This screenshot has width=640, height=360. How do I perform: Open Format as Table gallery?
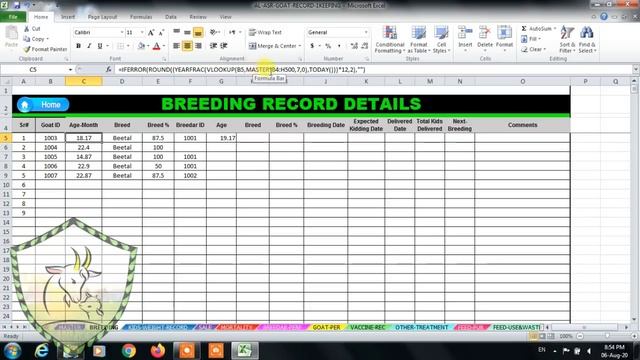(418, 39)
